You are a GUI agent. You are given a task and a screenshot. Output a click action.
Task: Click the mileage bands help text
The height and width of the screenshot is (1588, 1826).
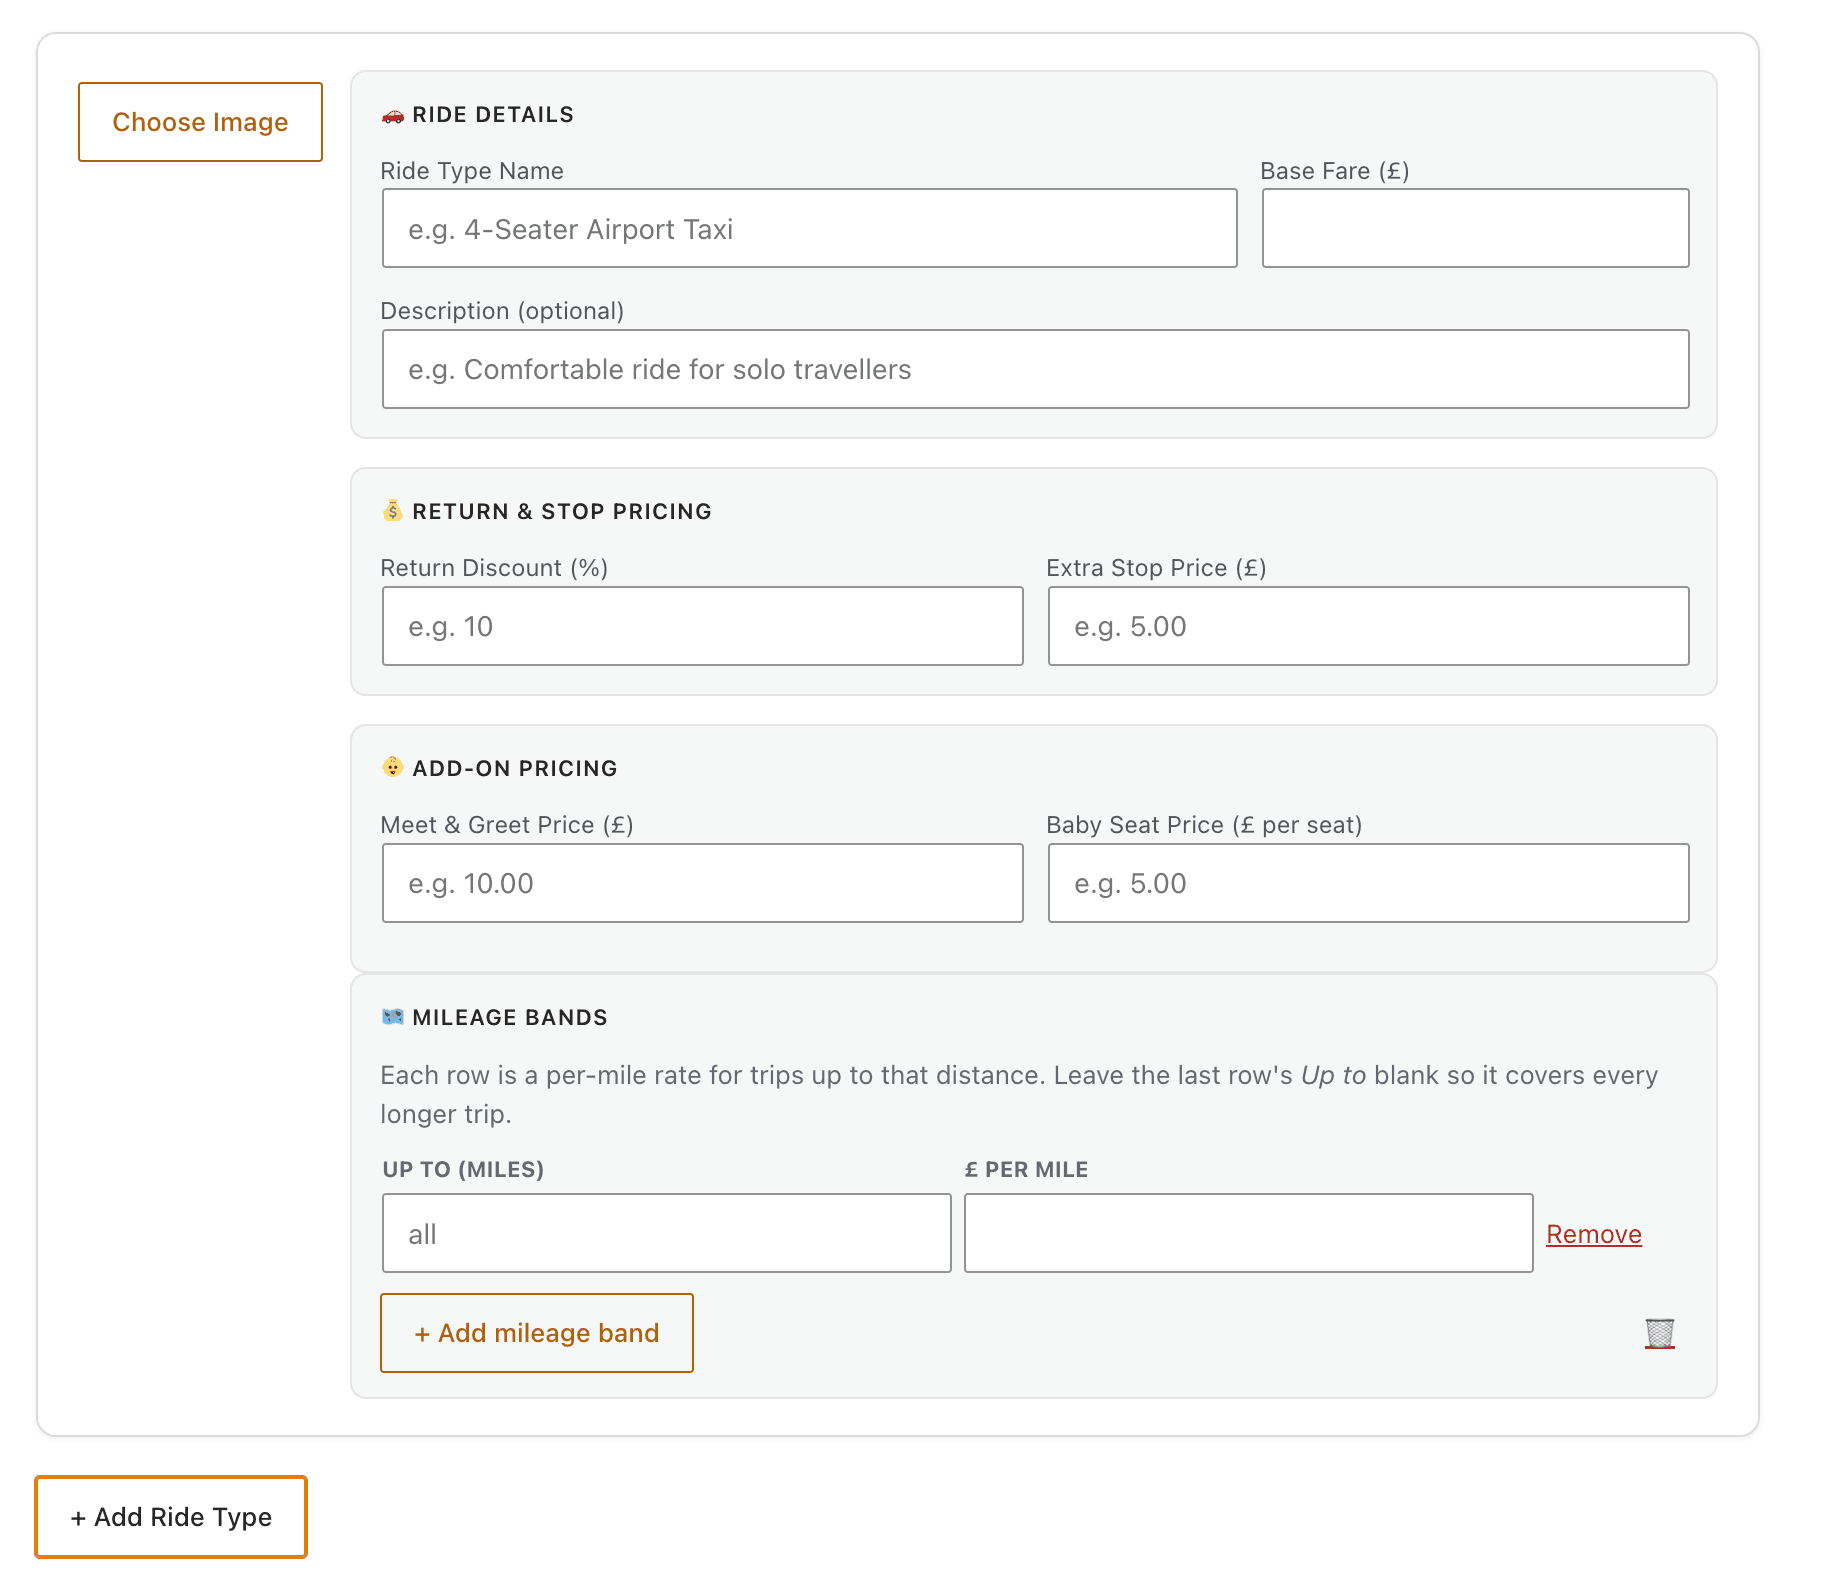[1019, 1094]
